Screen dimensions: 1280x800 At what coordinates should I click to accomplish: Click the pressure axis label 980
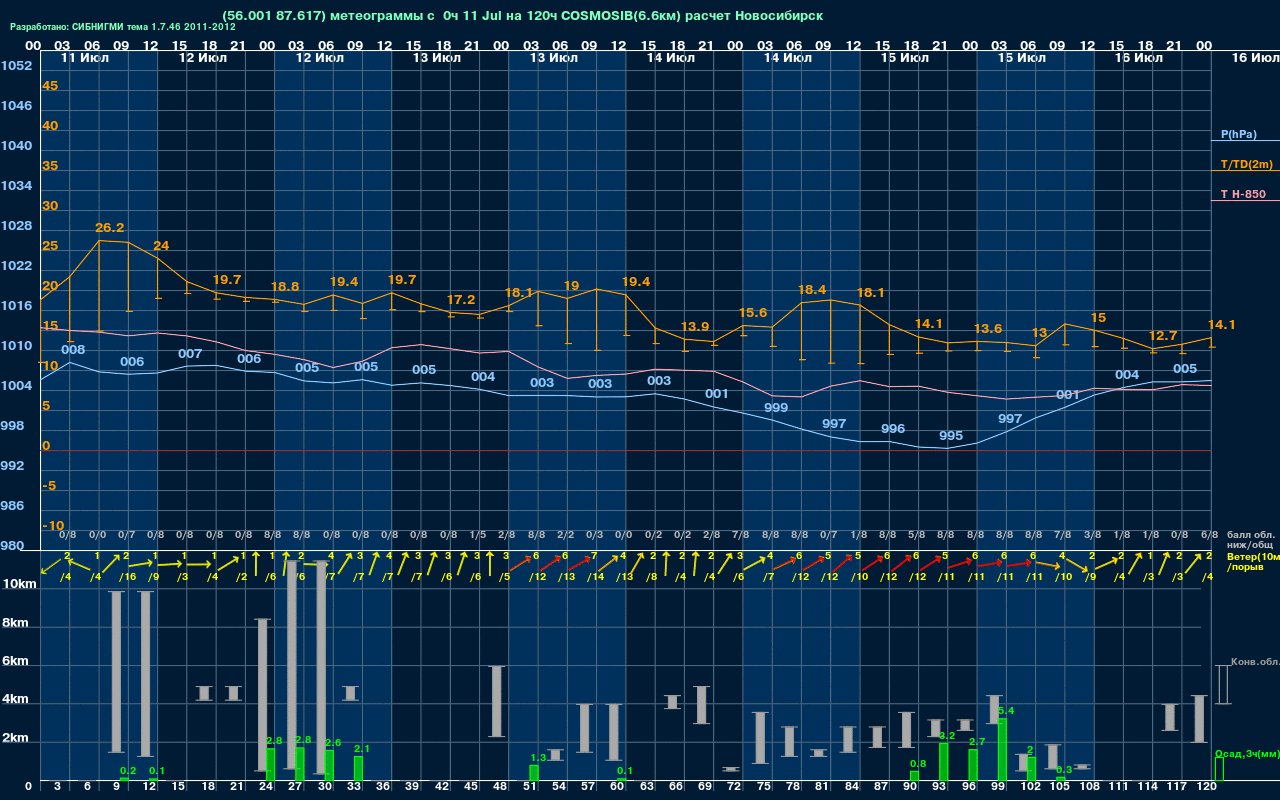(x=13, y=546)
